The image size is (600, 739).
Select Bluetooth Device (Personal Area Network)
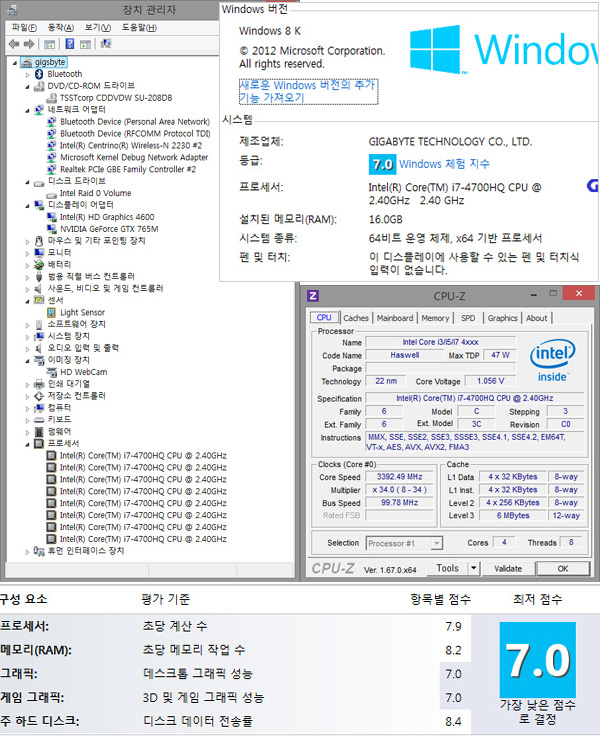click(x=135, y=122)
